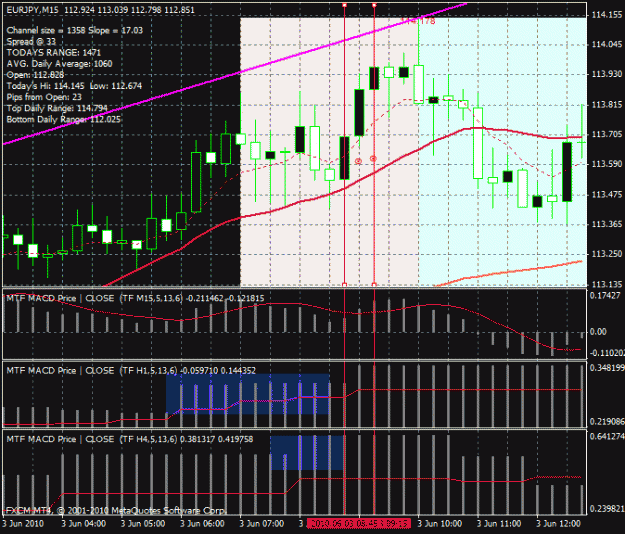This screenshot has width=625, height=534.
Task: Select the MTF MACD TF H1 indicator label
Action: click(131, 371)
